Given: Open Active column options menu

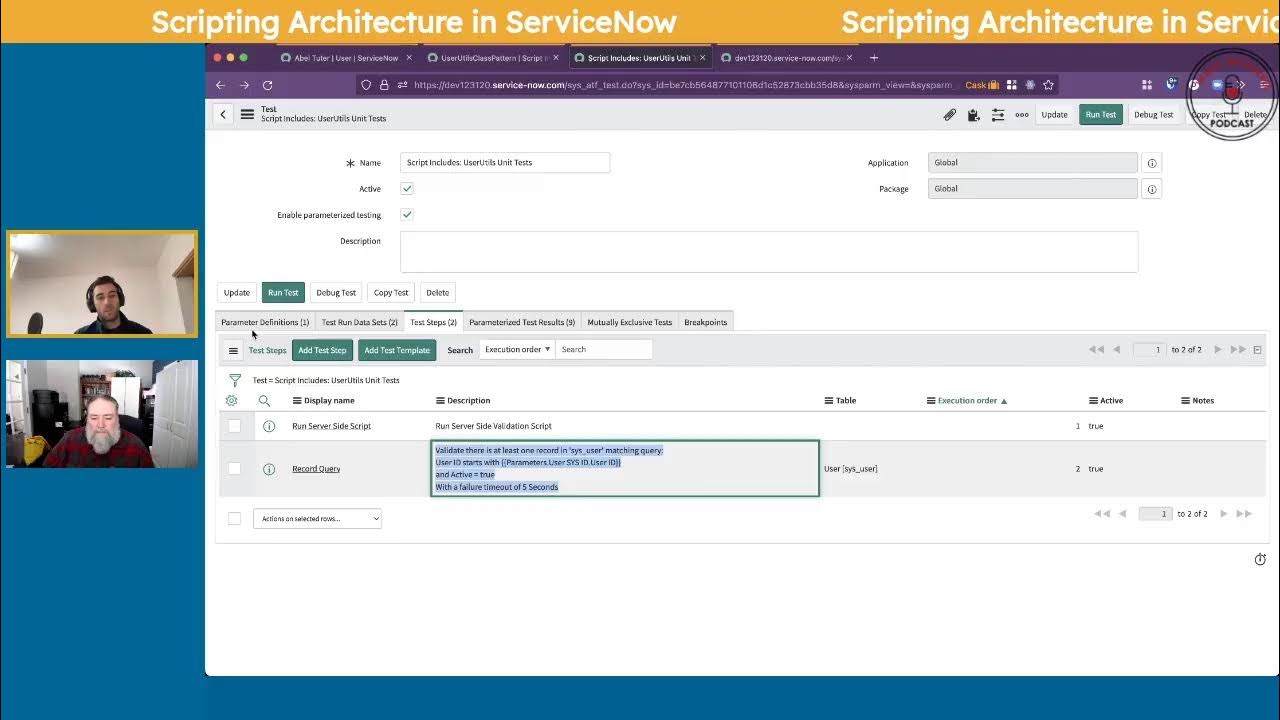Looking at the screenshot, I should pyautogui.click(x=1093, y=400).
